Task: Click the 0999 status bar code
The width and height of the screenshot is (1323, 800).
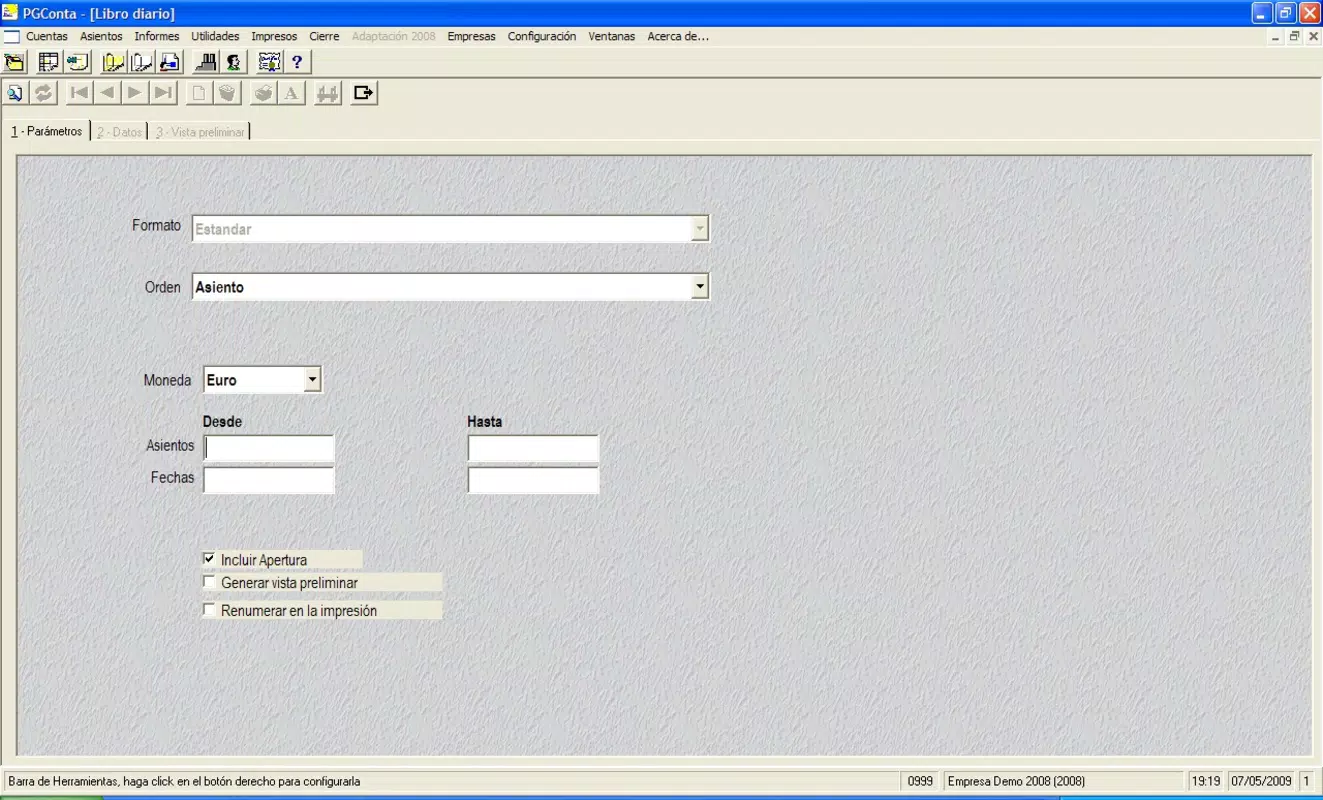Action: pyautogui.click(x=920, y=781)
